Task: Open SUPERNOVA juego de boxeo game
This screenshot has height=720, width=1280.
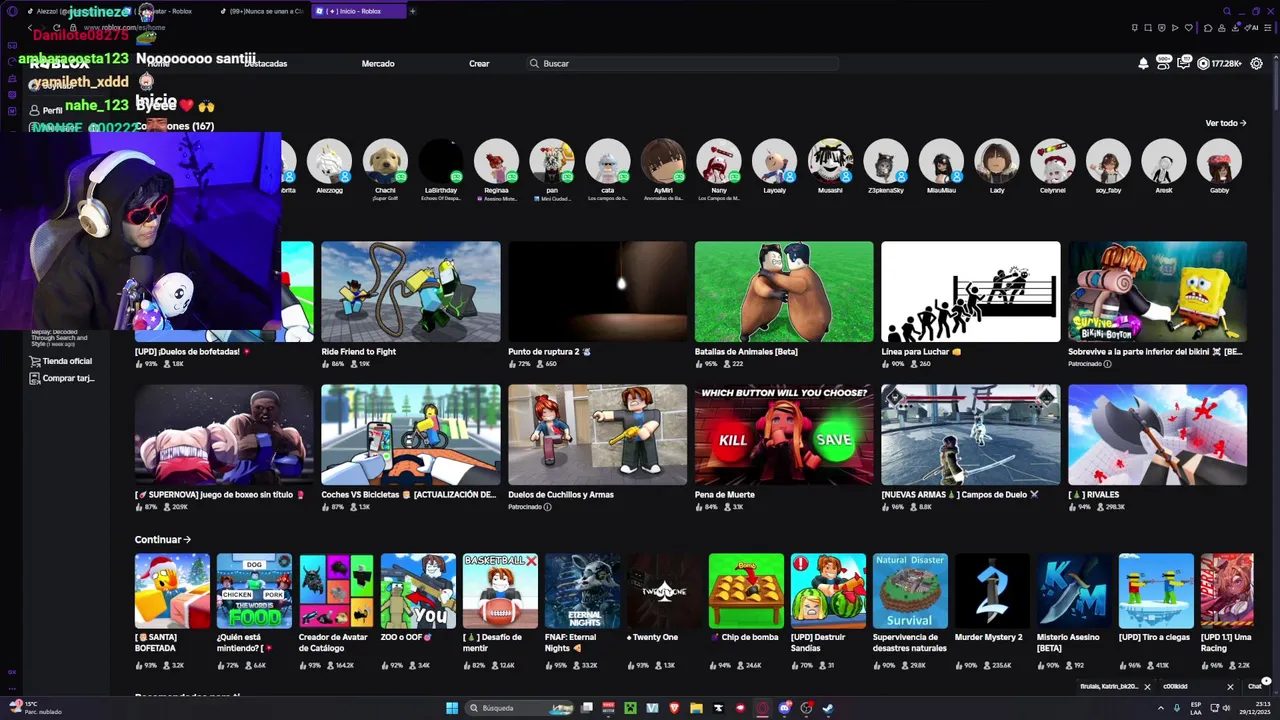Action: [224, 435]
